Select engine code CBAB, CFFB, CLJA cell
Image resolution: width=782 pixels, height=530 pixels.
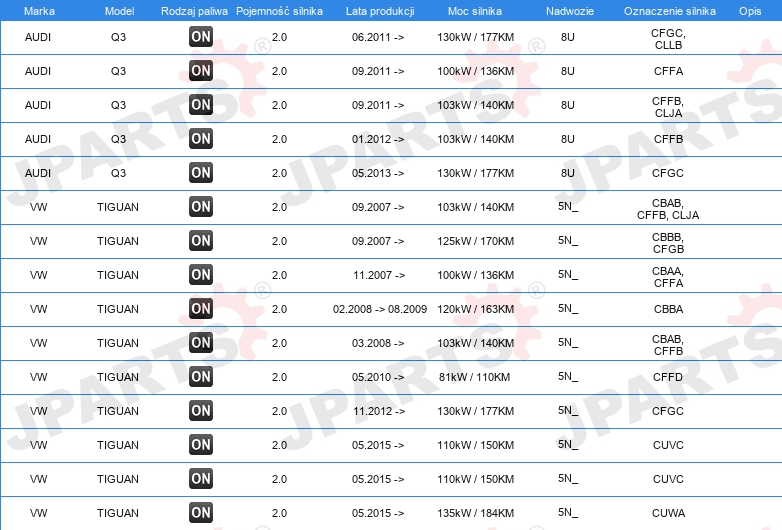pyautogui.click(x=668, y=209)
